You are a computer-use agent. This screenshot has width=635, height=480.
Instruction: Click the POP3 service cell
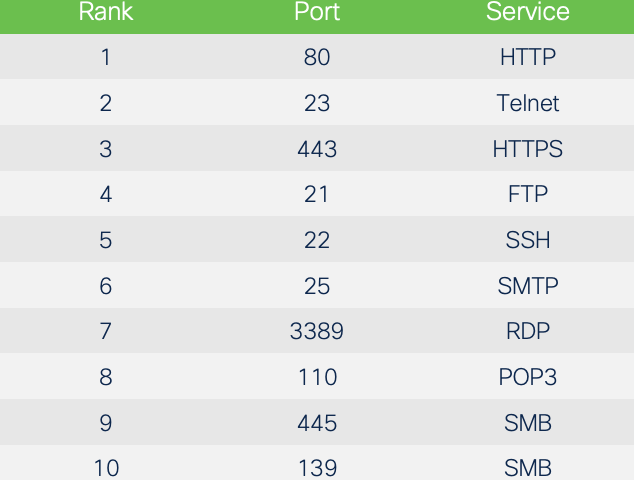click(528, 377)
